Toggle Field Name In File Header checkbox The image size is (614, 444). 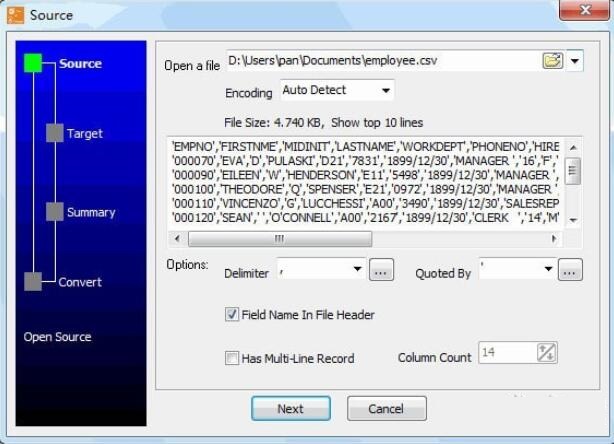point(231,314)
